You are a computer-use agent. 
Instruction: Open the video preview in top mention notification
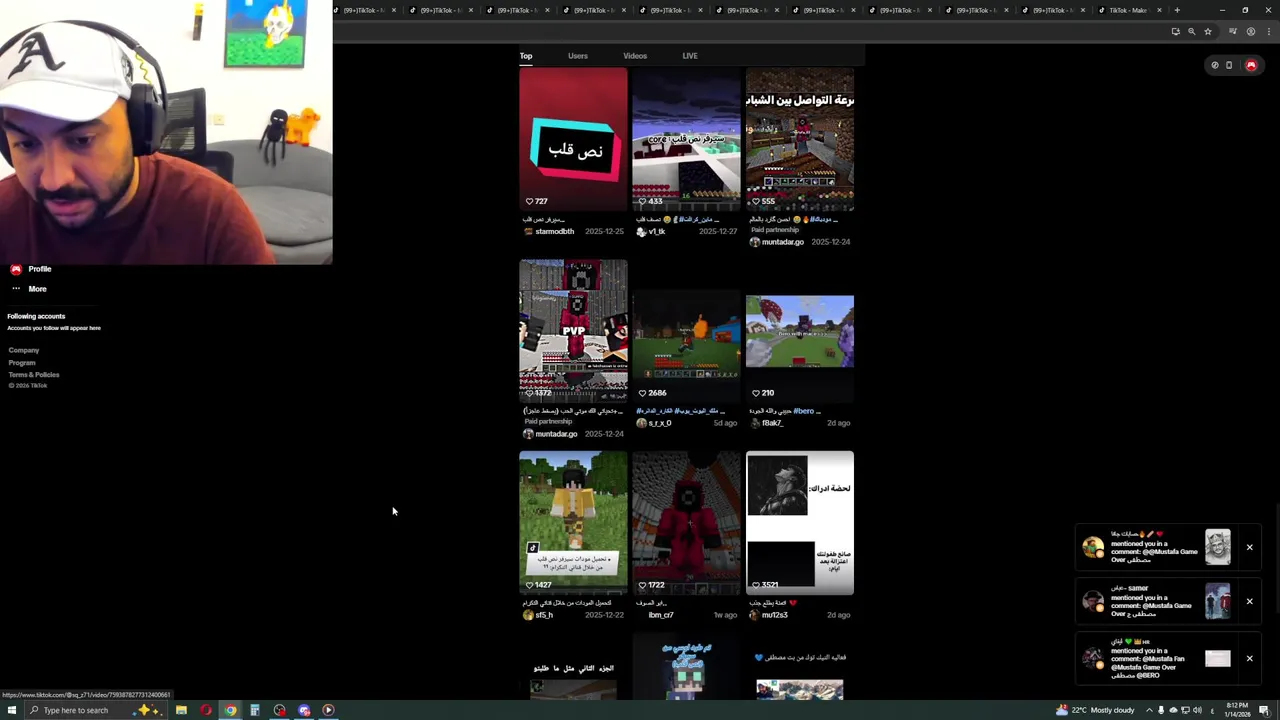point(1217,547)
